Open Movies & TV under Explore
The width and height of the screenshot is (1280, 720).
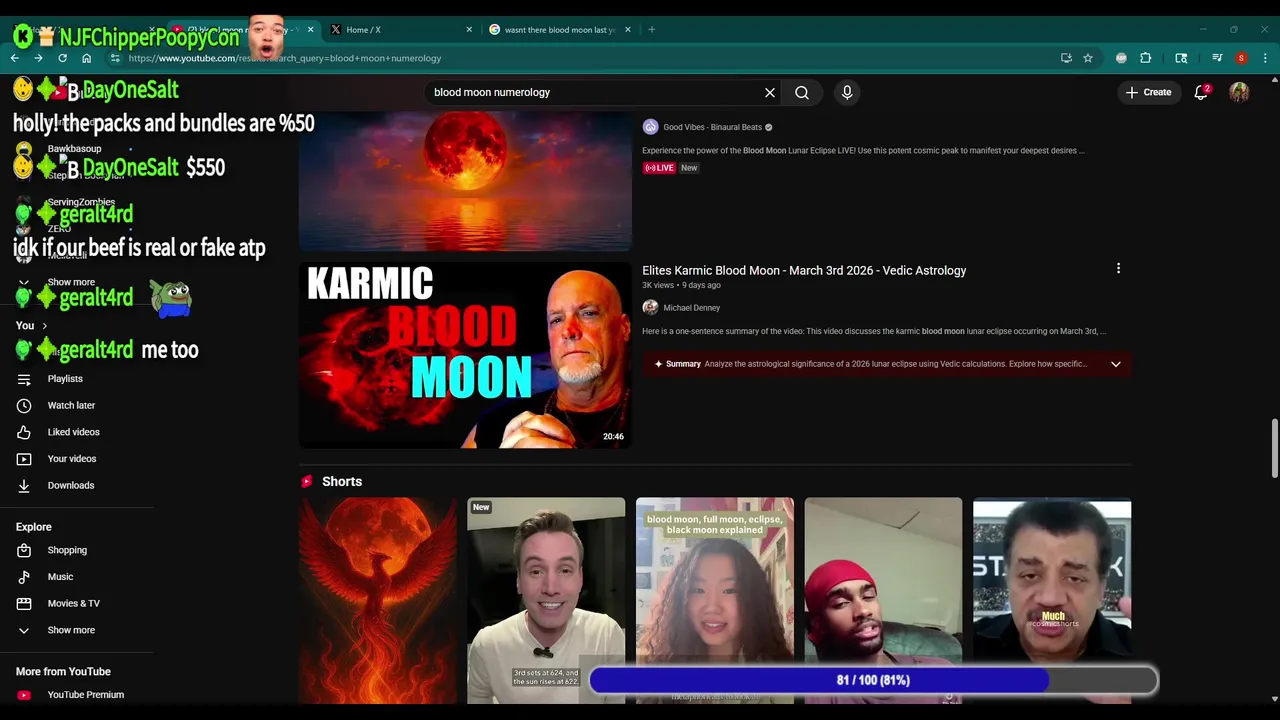(x=73, y=603)
